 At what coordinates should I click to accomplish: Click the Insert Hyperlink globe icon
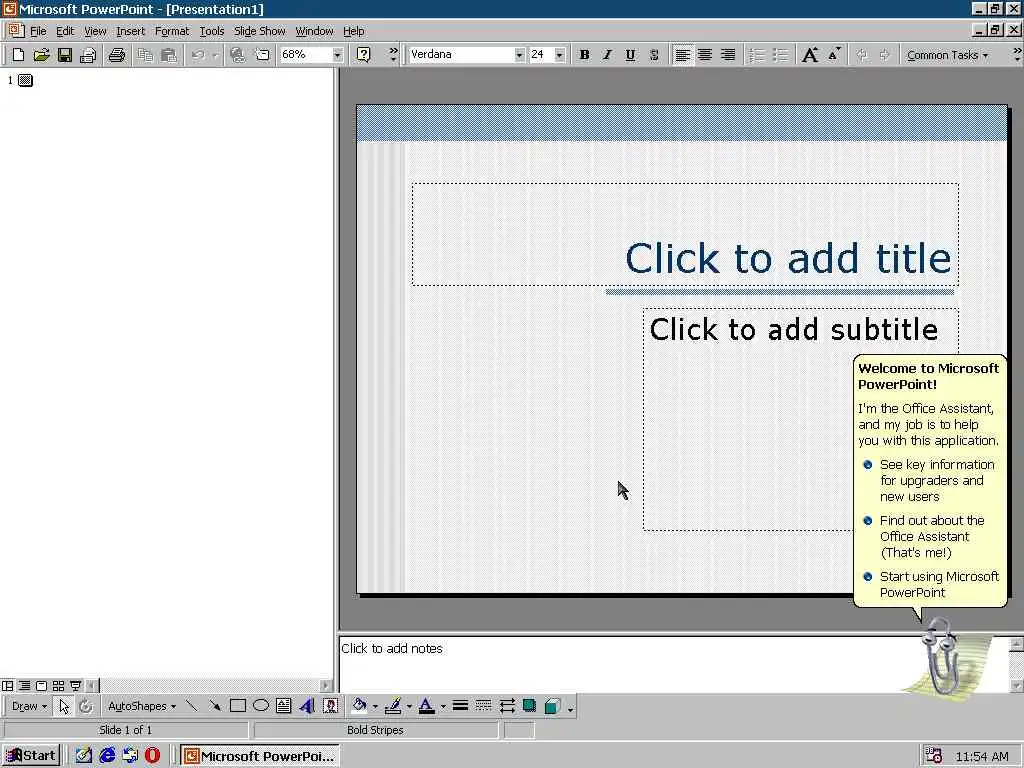click(238, 55)
